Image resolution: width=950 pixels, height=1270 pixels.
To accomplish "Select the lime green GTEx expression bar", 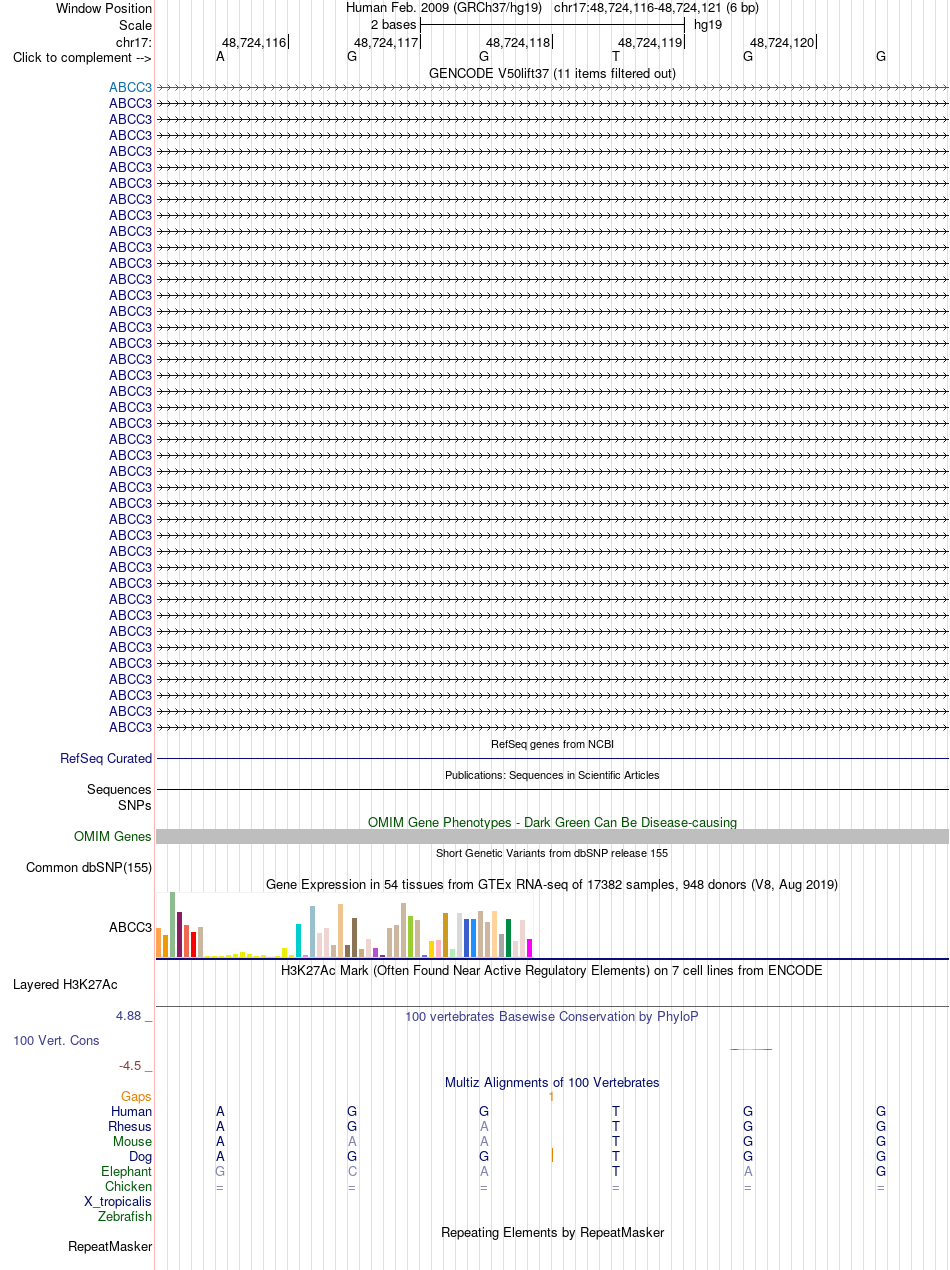I will (x=410, y=937).
